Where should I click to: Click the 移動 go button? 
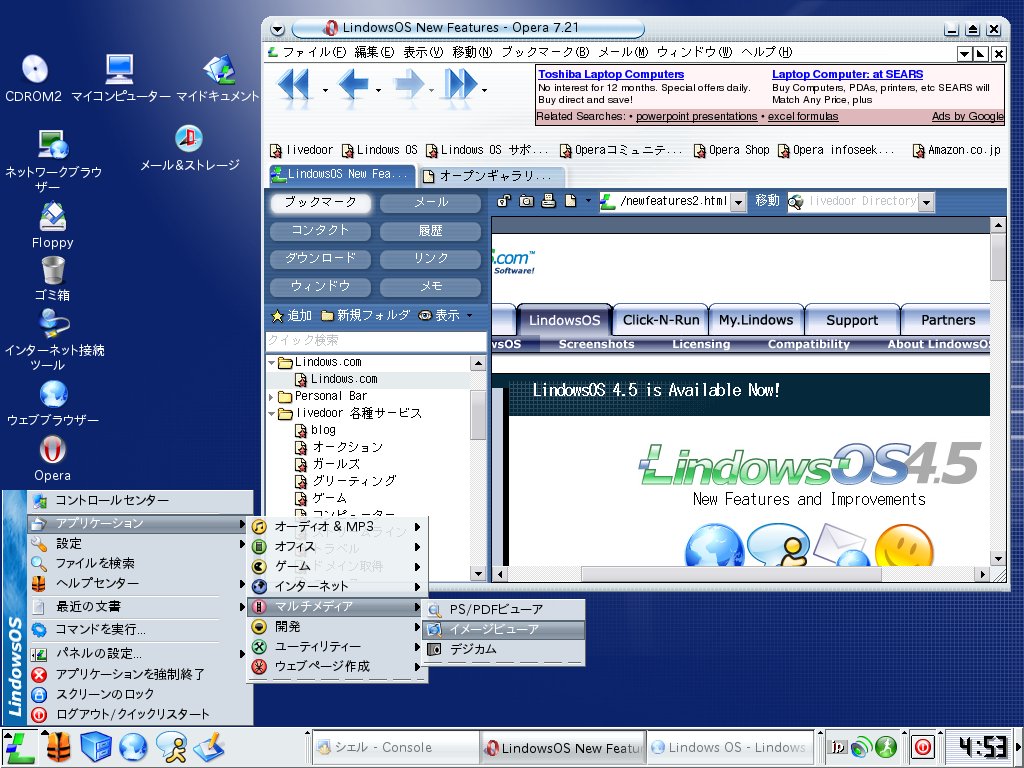(767, 200)
